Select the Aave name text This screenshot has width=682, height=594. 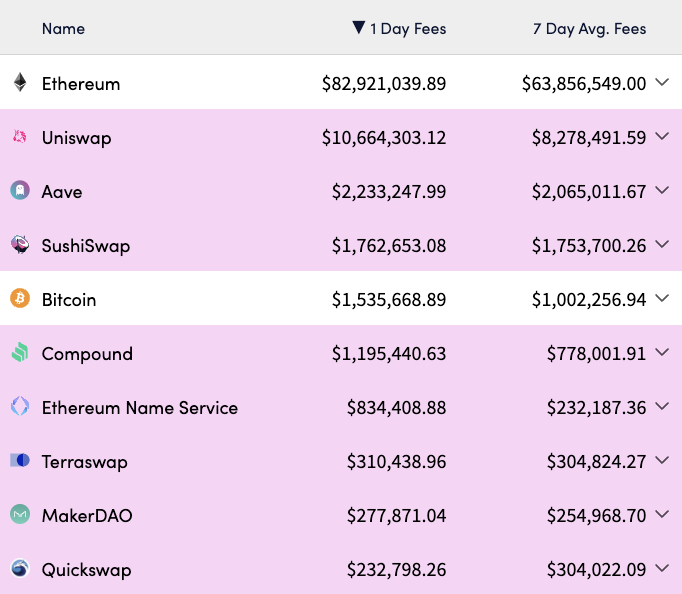[62, 192]
